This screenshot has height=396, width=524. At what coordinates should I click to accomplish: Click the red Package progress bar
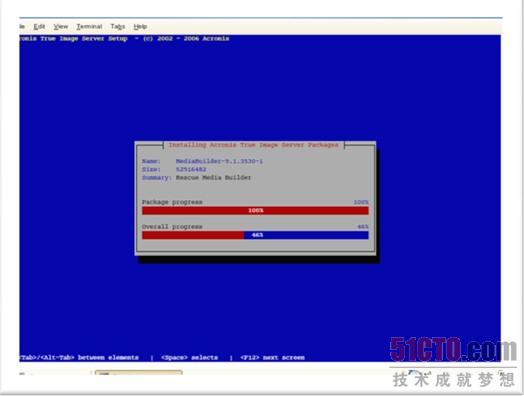click(255, 211)
